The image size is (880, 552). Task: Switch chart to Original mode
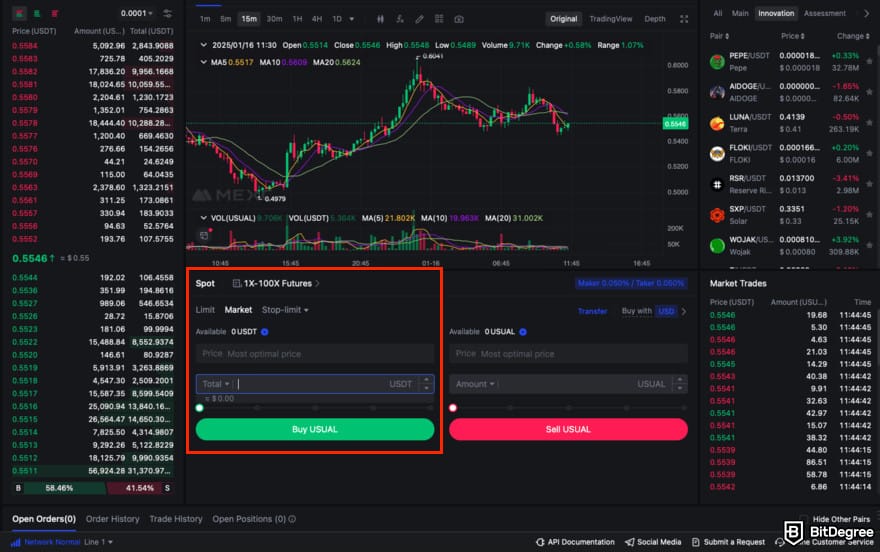(x=563, y=19)
